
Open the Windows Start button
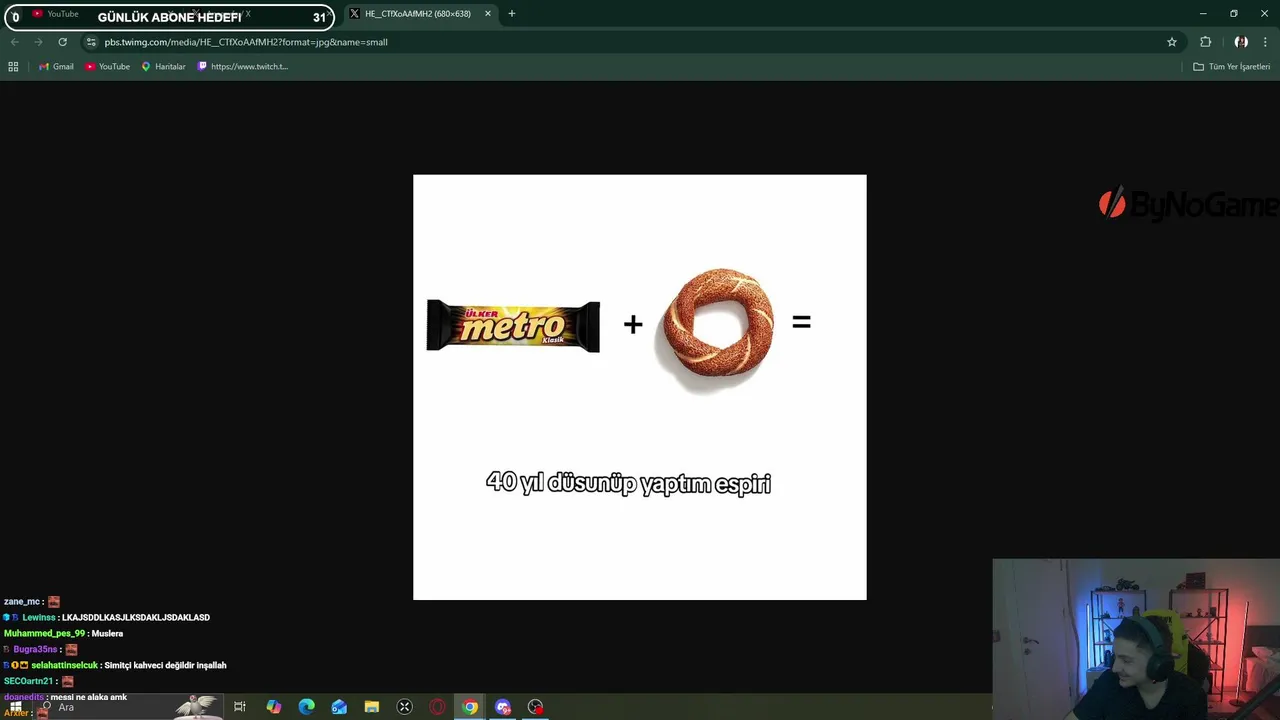tap(15, 707)
